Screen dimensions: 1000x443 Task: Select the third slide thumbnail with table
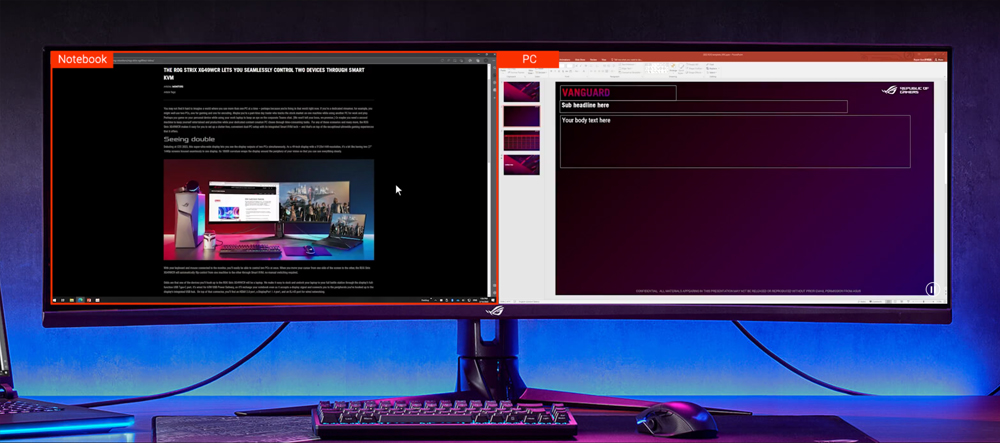pos(522,141)
